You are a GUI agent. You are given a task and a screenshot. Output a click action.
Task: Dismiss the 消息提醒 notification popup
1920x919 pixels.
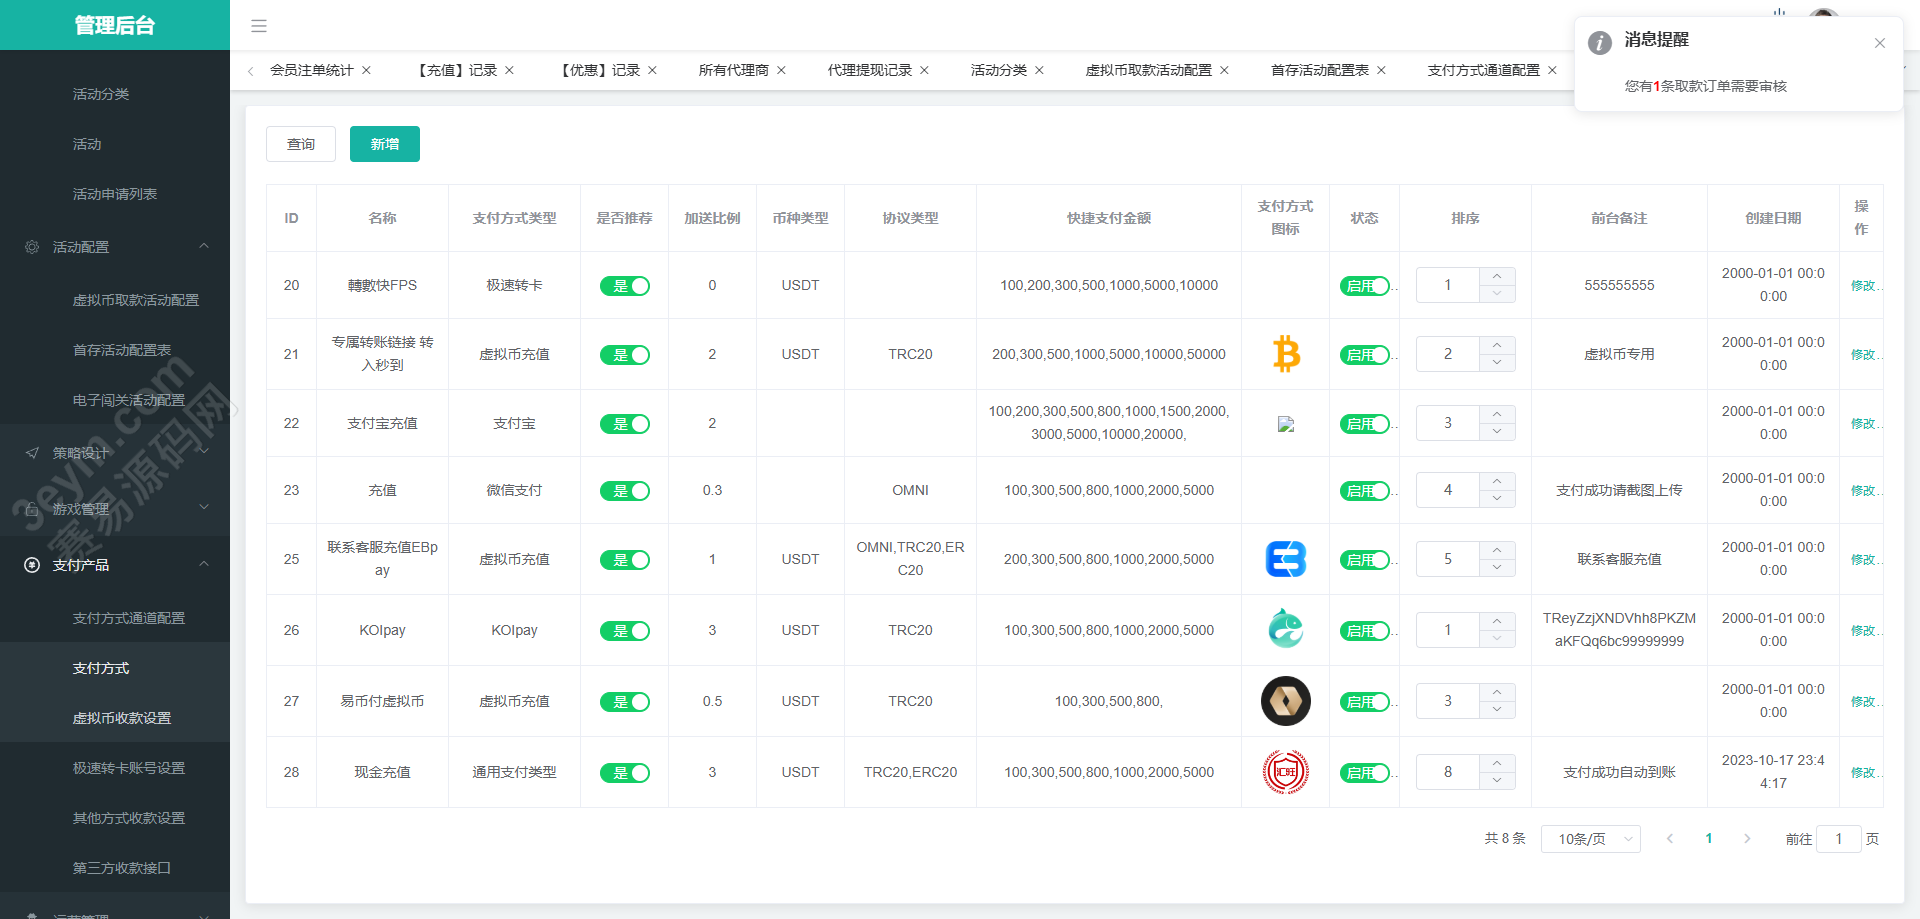(1879, 43)
